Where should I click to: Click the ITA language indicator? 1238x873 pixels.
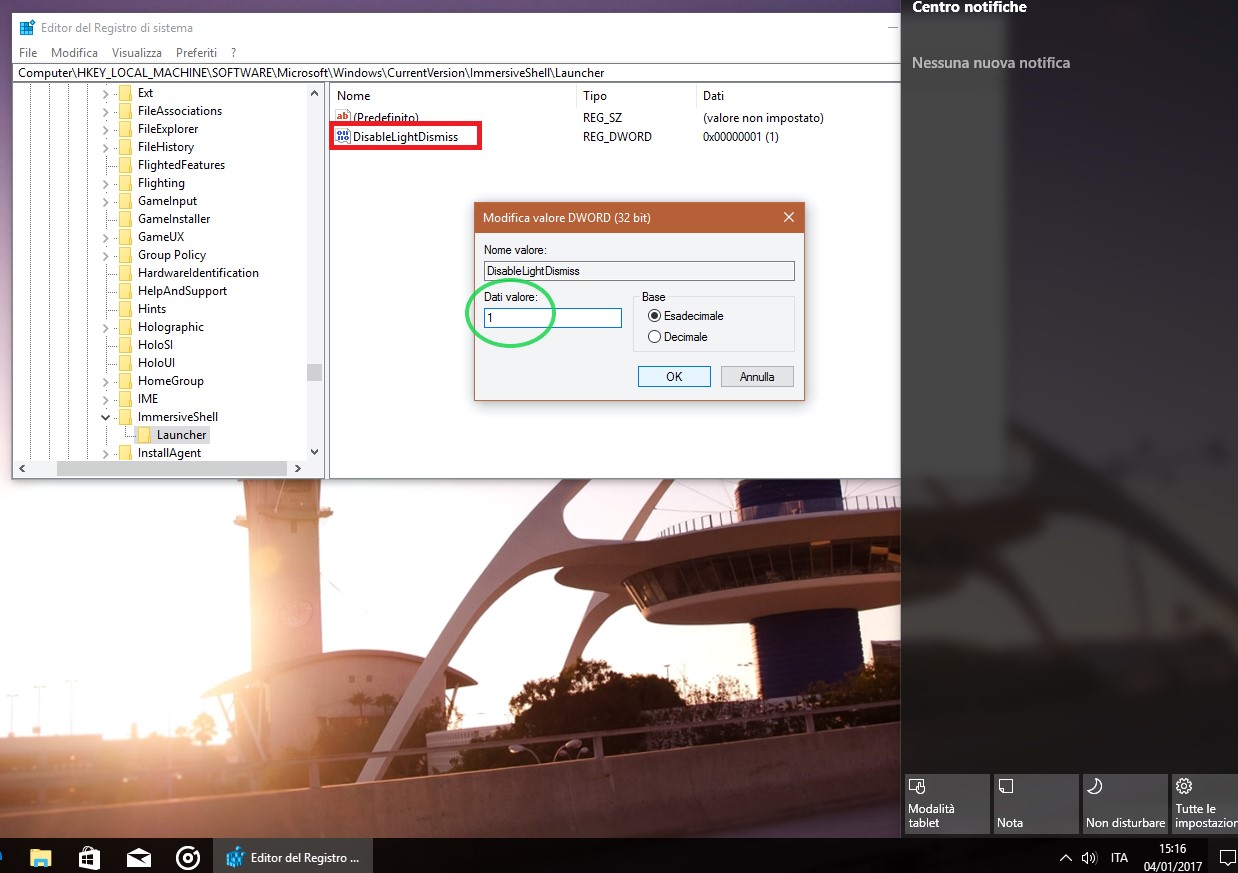pos(1119,858)
